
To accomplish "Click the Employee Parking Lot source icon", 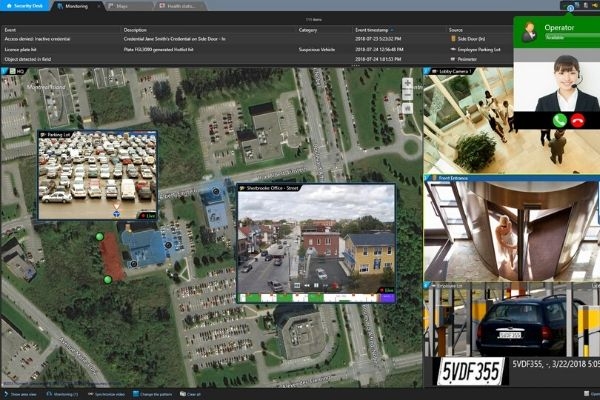I will coord(453,49).
